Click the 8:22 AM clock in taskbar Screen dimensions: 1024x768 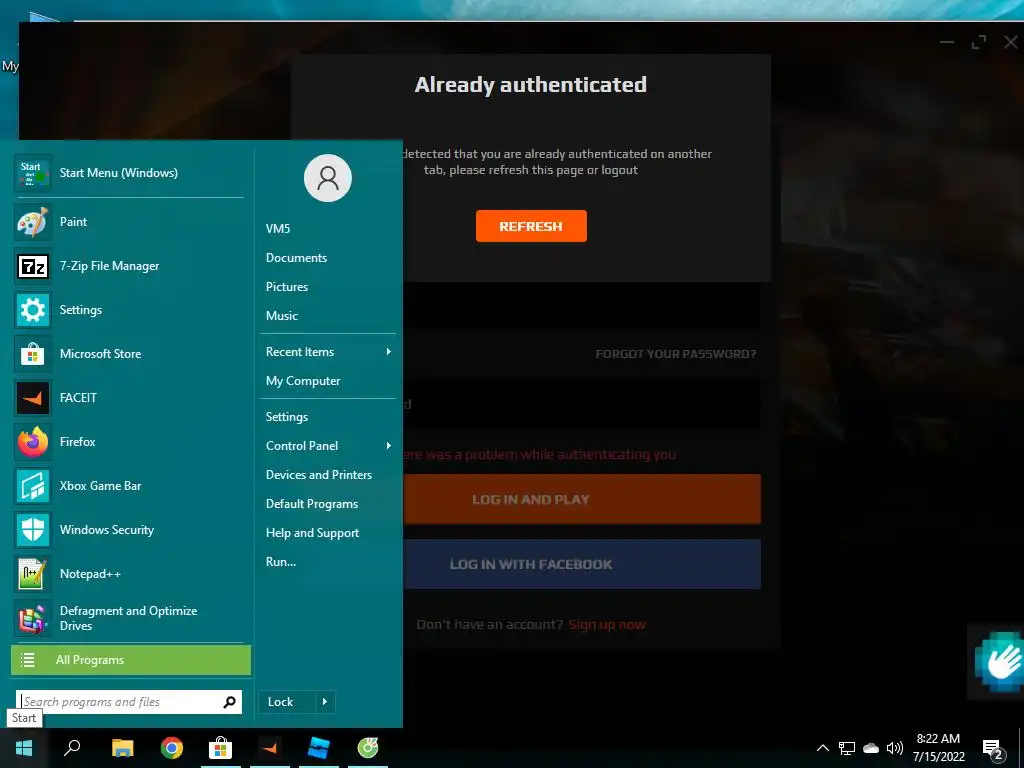tap(938, 739)
